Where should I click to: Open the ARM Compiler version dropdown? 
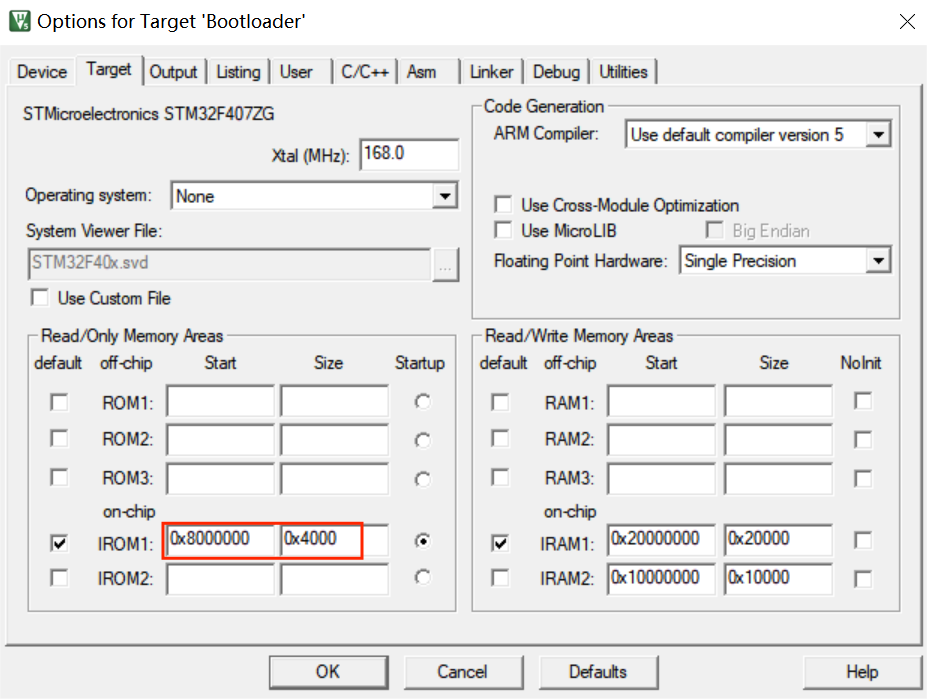[x=879, y=133]
